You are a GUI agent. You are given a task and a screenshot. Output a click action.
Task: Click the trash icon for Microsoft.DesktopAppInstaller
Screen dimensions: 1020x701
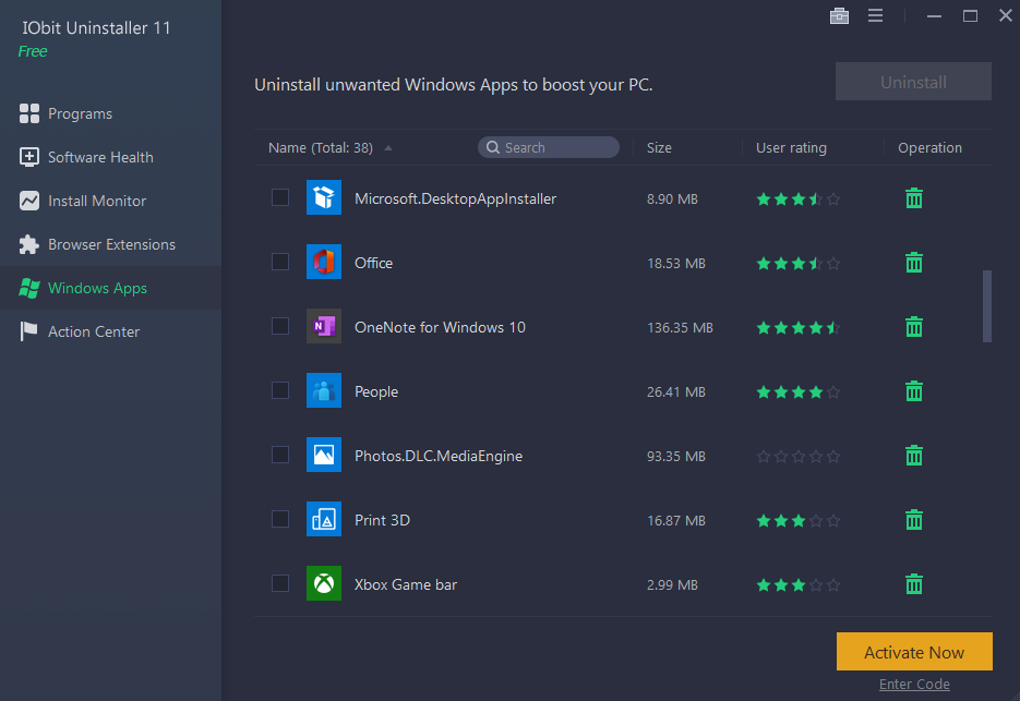coord(914,198)
